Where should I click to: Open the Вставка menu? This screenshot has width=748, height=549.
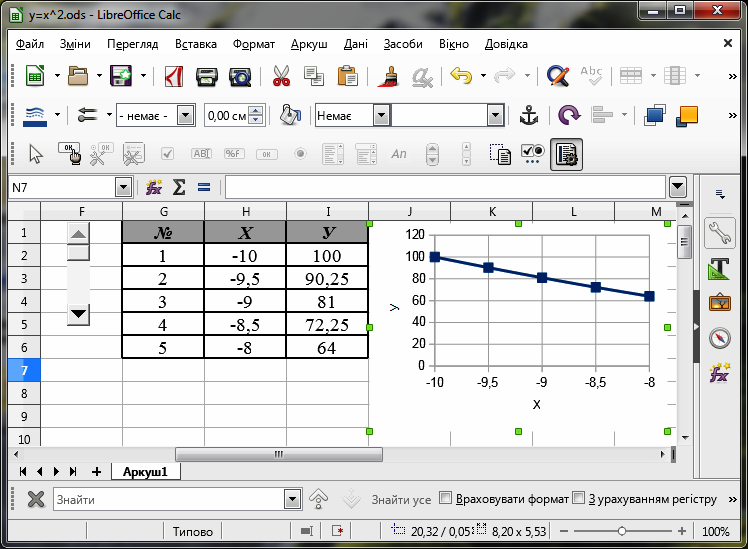195,45
